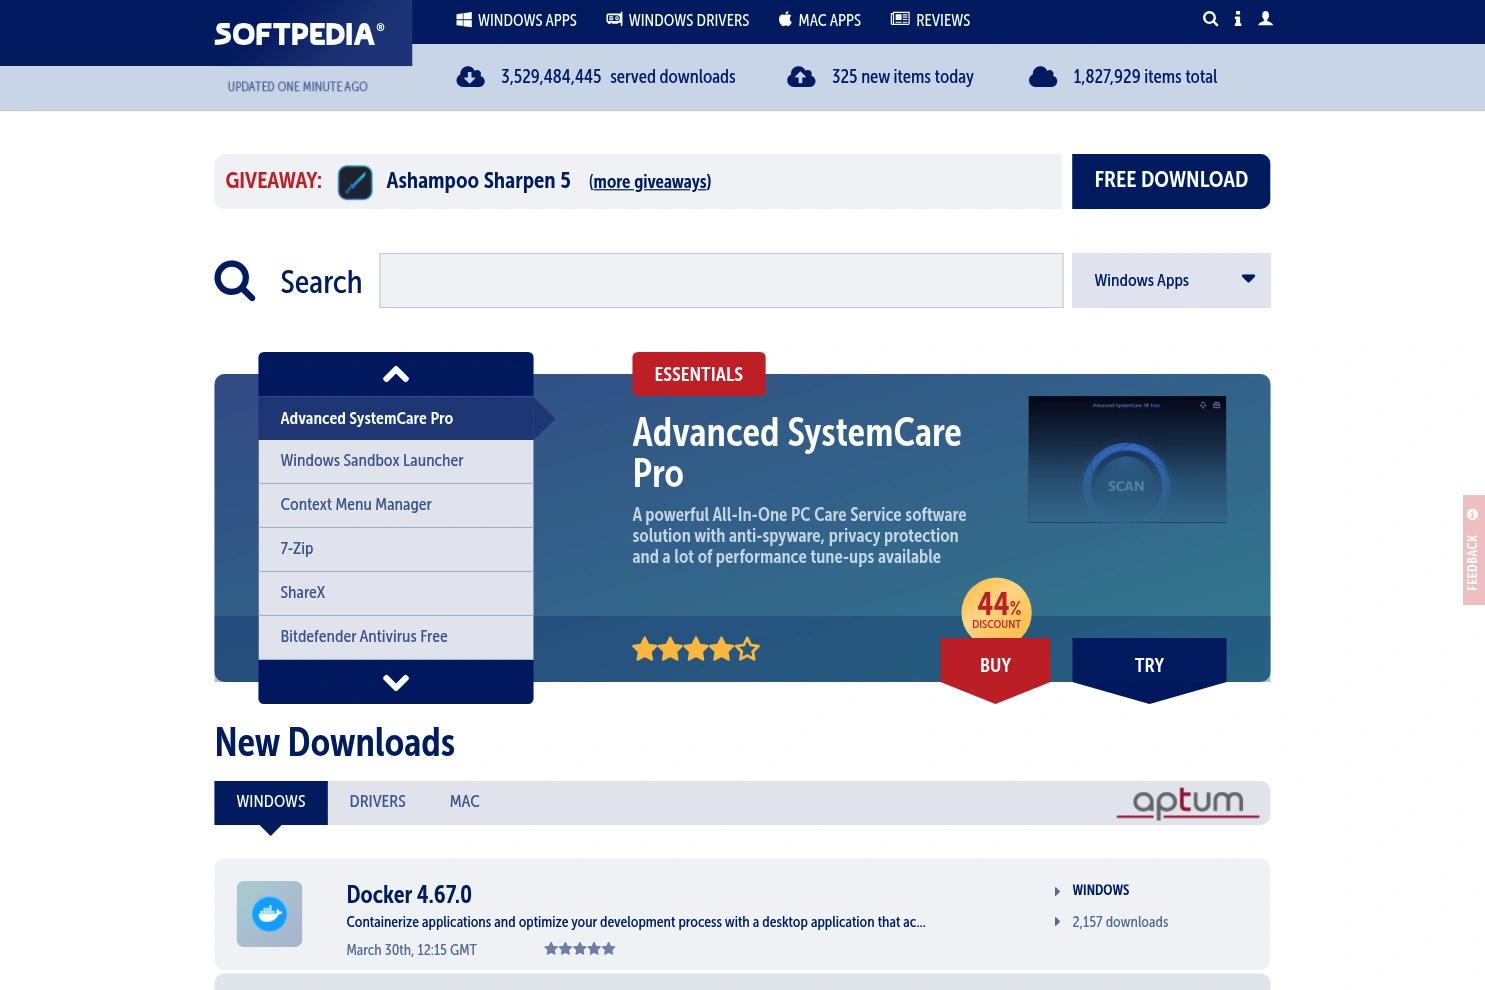Click the Softpedia logo
Viewport: 1485px width, 990px height.
coord(299,34)
